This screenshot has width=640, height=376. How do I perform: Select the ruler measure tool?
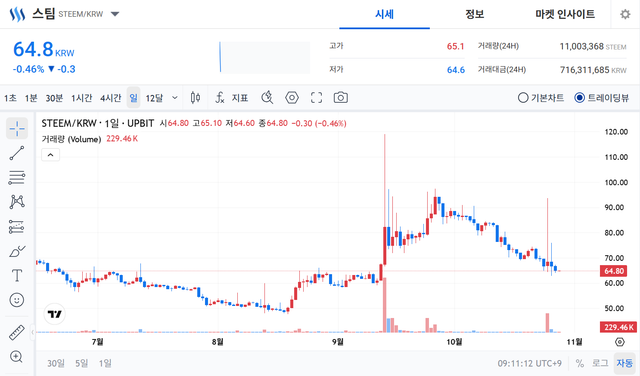[x=17, y=332]
